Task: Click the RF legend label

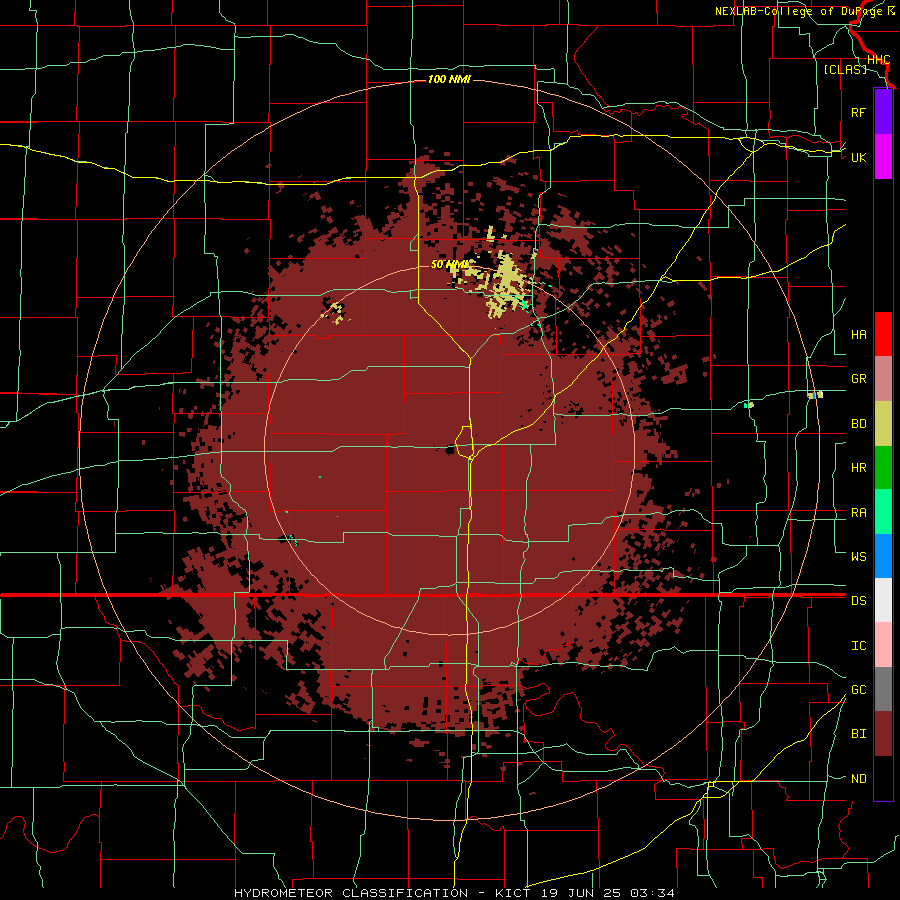Action: [858, 112]
